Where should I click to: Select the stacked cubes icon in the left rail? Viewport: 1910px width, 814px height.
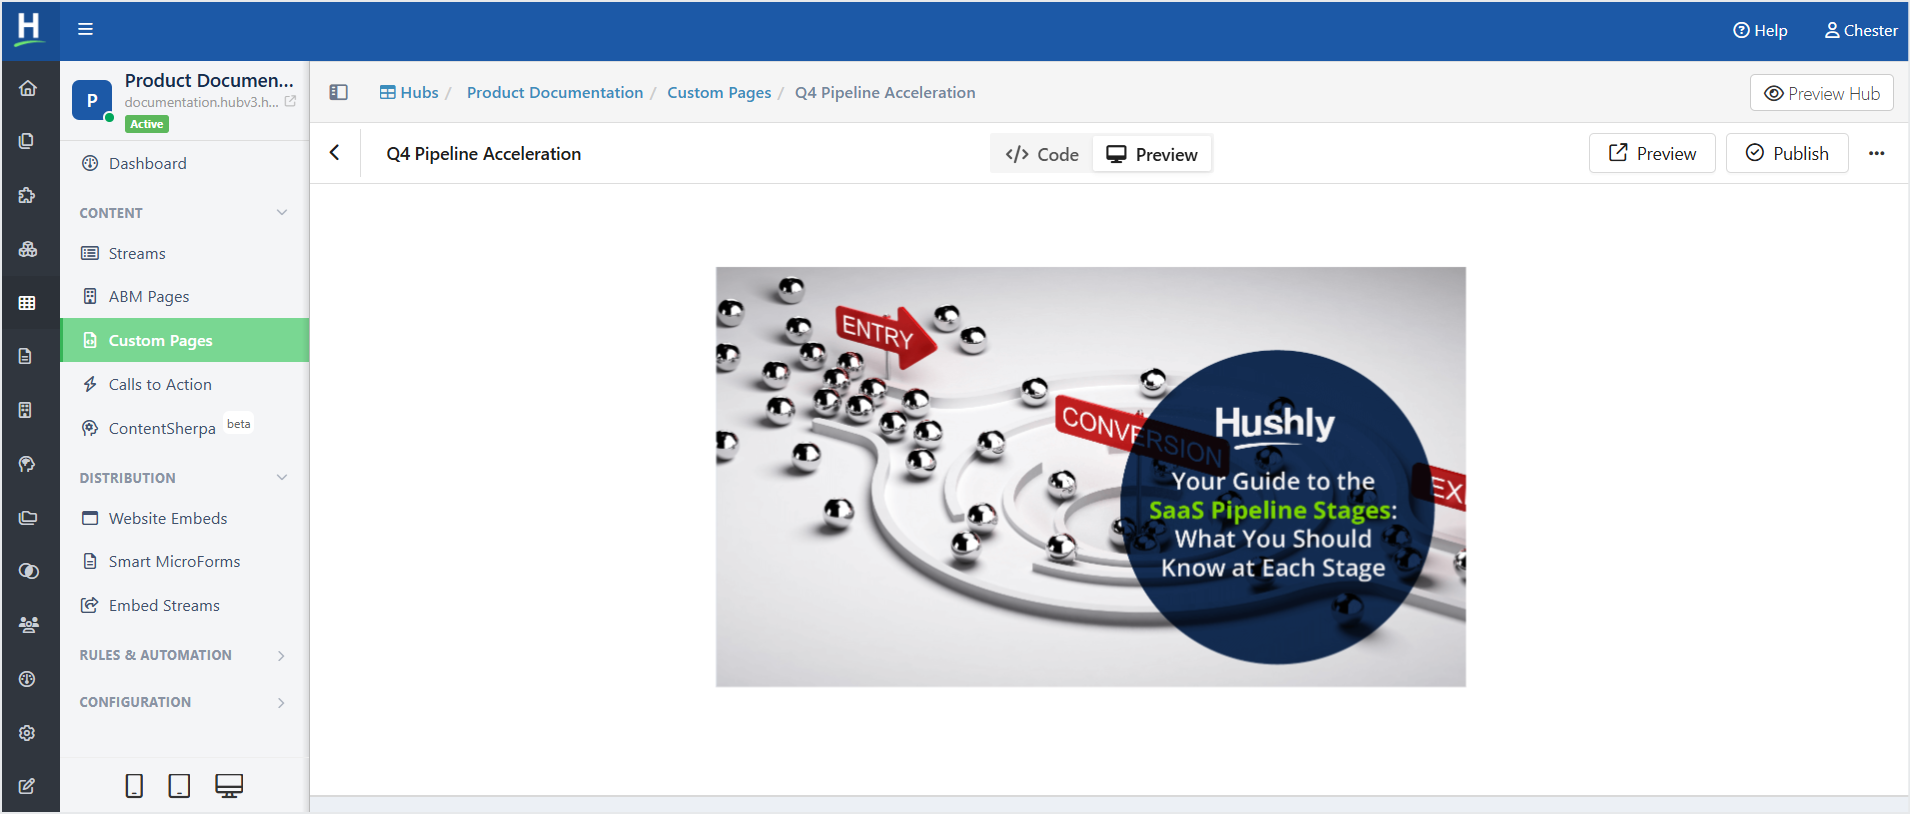pyautogui.click(x=28, y=249)
